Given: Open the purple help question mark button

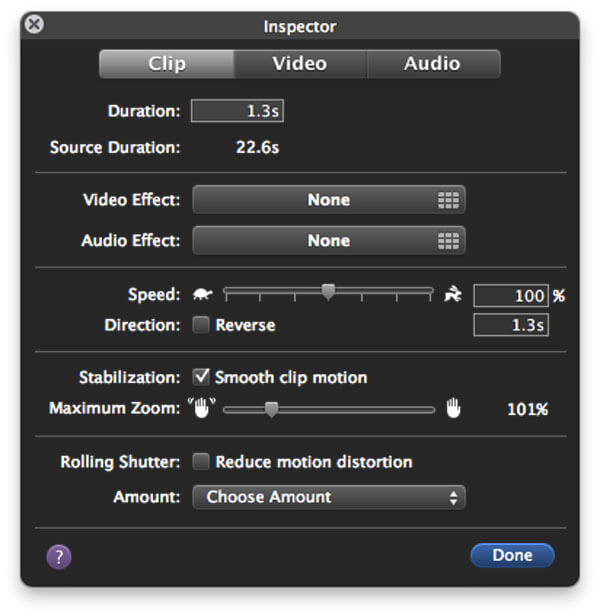Looking at the screenshot, I should pyautogui.click(x=59, y=557).
